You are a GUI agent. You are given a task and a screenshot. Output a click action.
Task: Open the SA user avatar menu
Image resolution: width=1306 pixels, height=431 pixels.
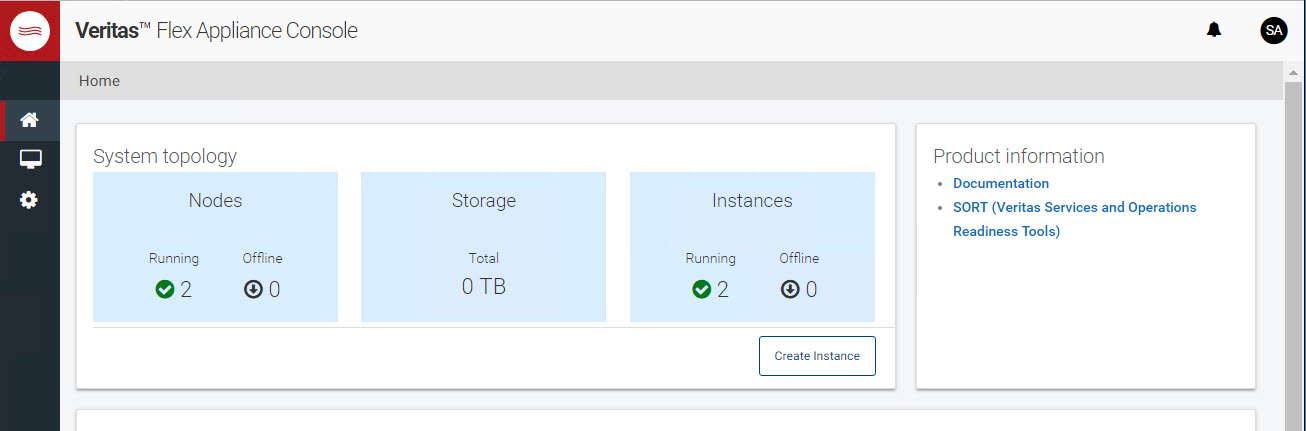click(1273, 30)
